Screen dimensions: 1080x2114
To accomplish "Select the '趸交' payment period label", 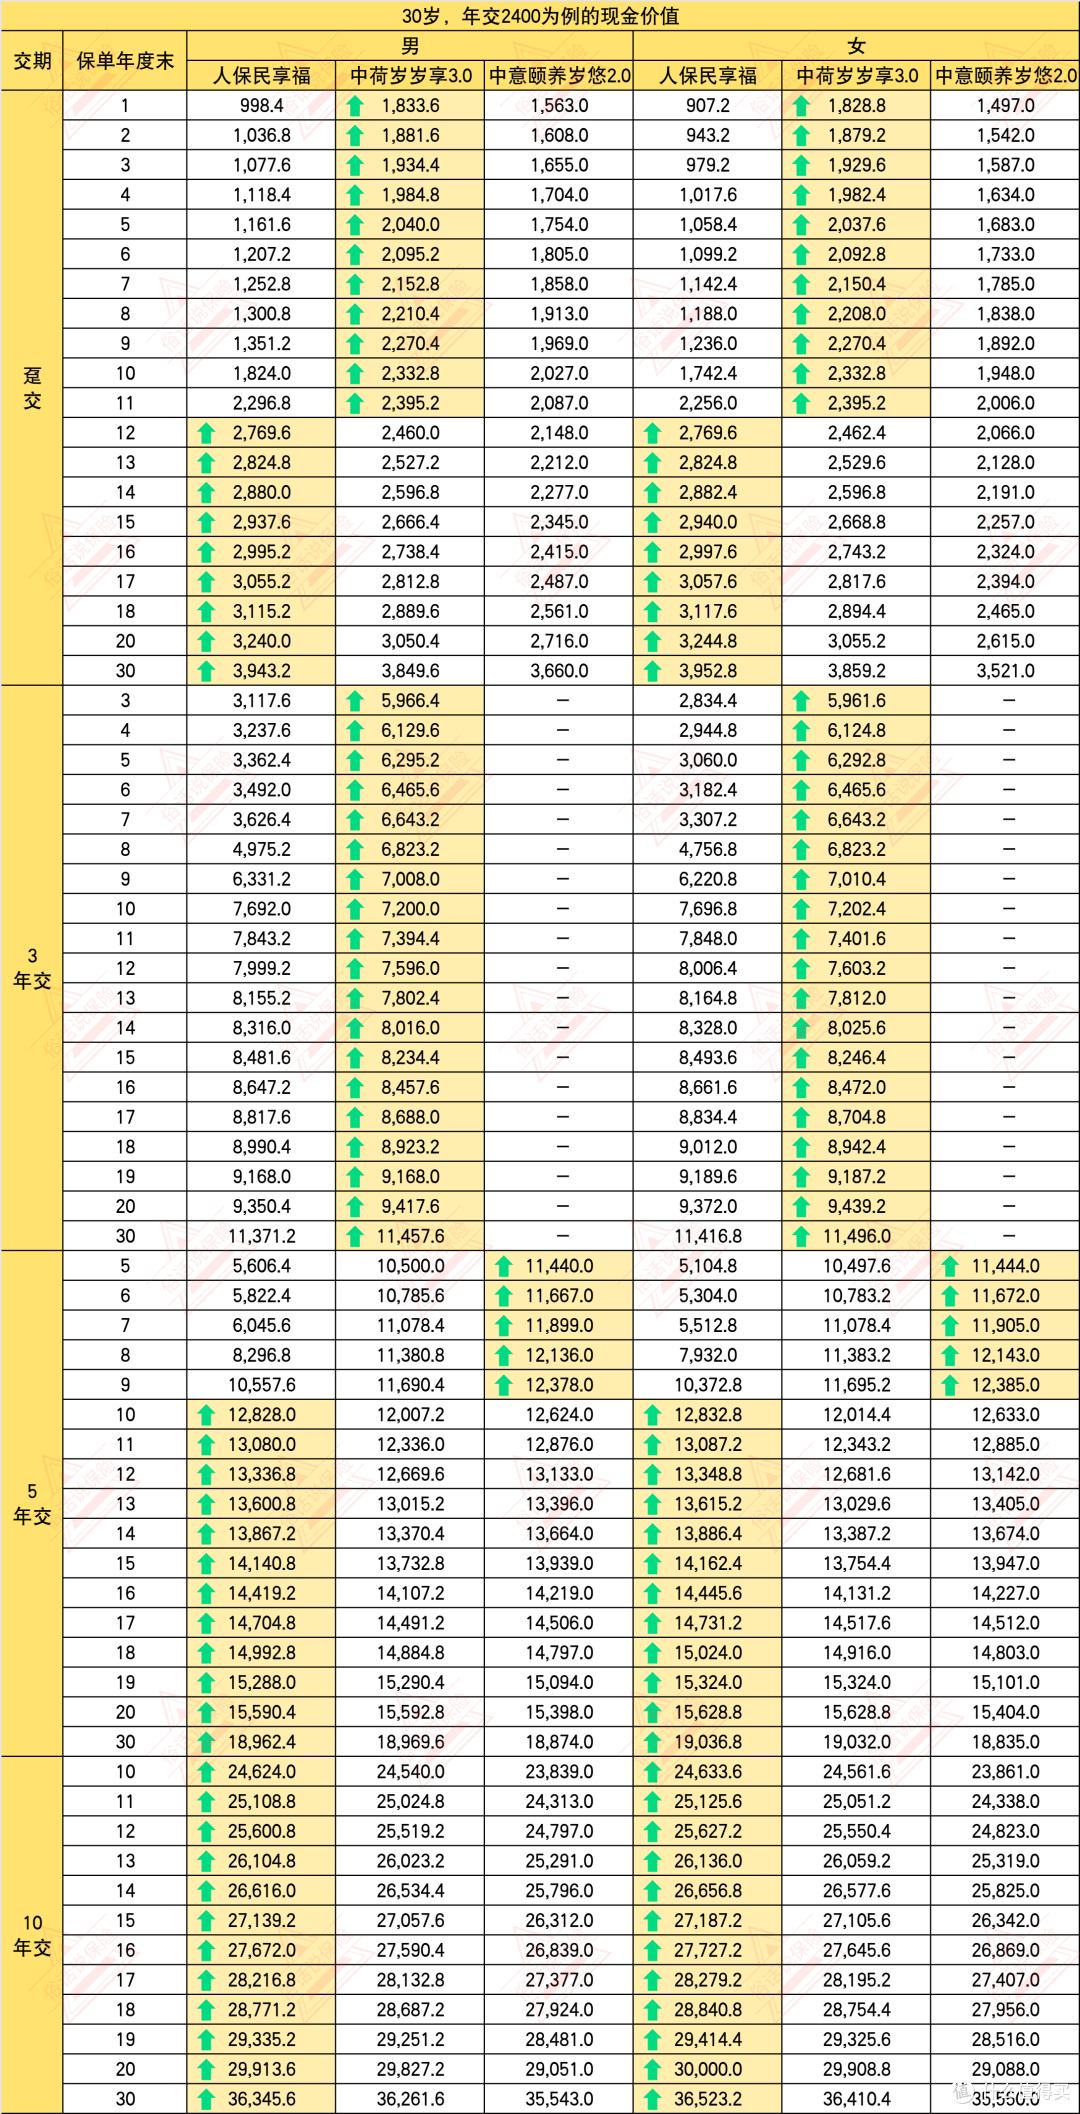I will (32, 388).
